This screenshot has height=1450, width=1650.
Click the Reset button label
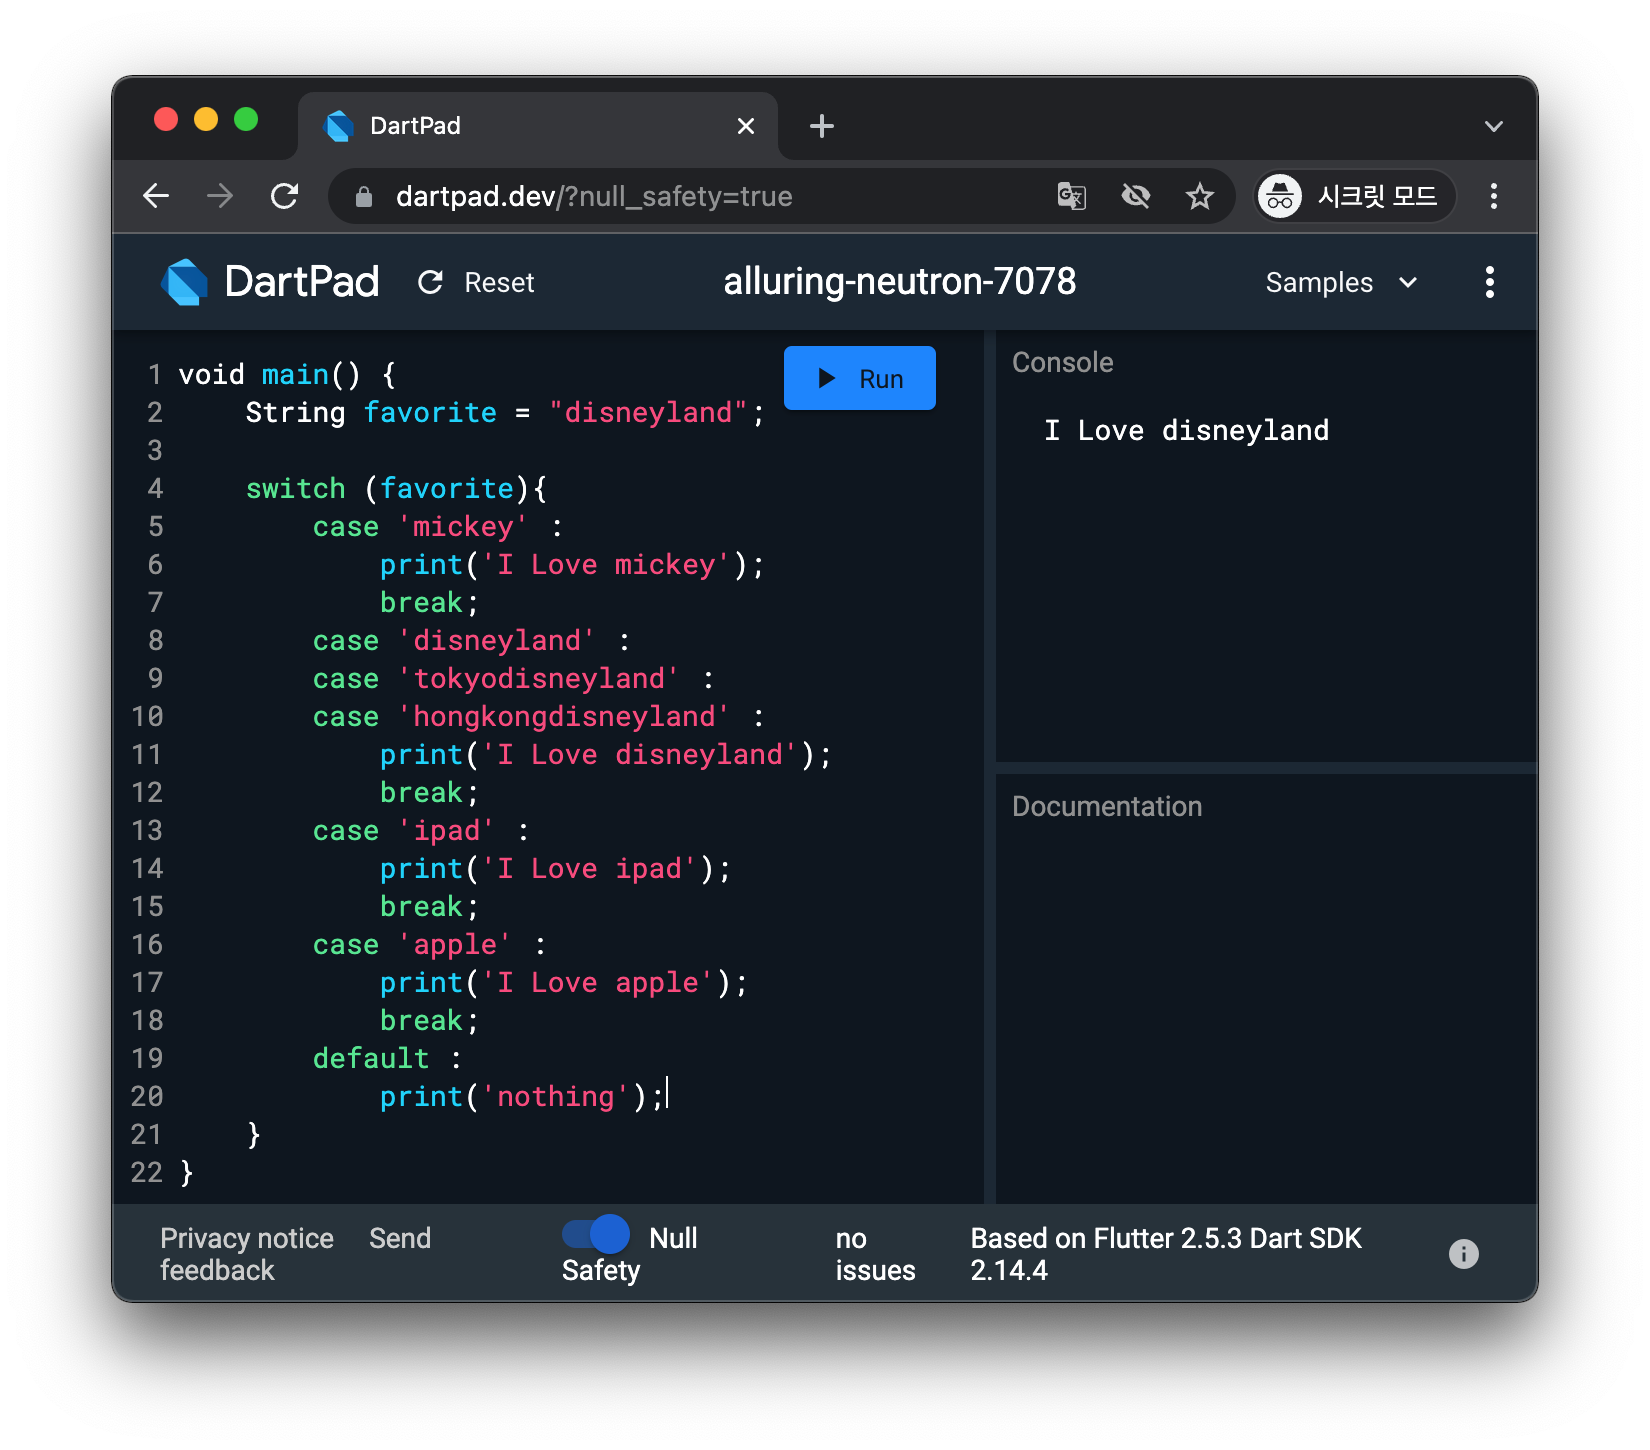click(x=499, y=283)
